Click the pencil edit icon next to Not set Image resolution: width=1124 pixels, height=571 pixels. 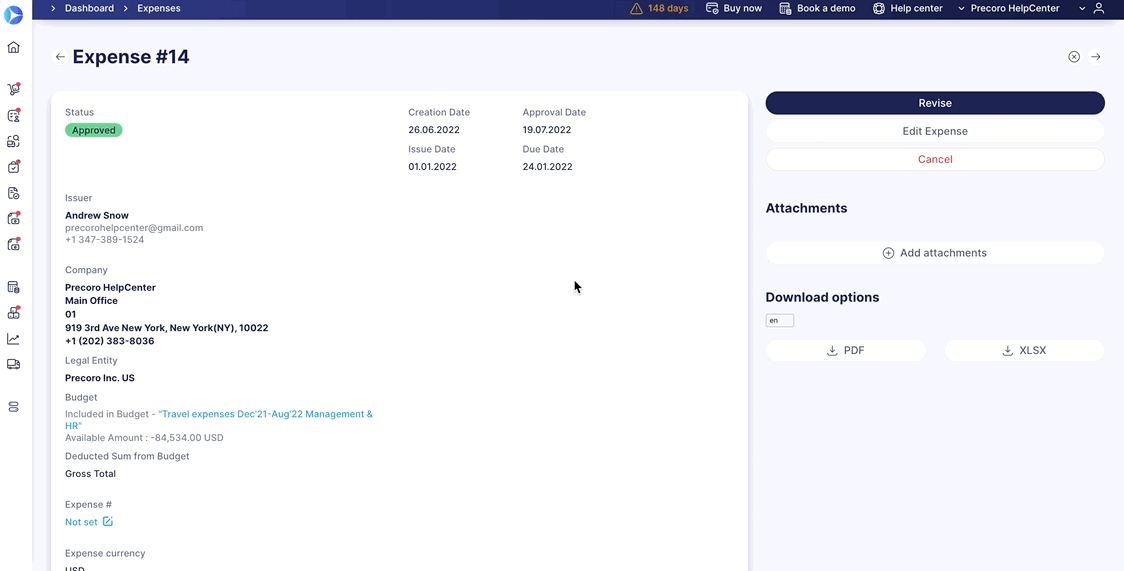pos(108,522)
